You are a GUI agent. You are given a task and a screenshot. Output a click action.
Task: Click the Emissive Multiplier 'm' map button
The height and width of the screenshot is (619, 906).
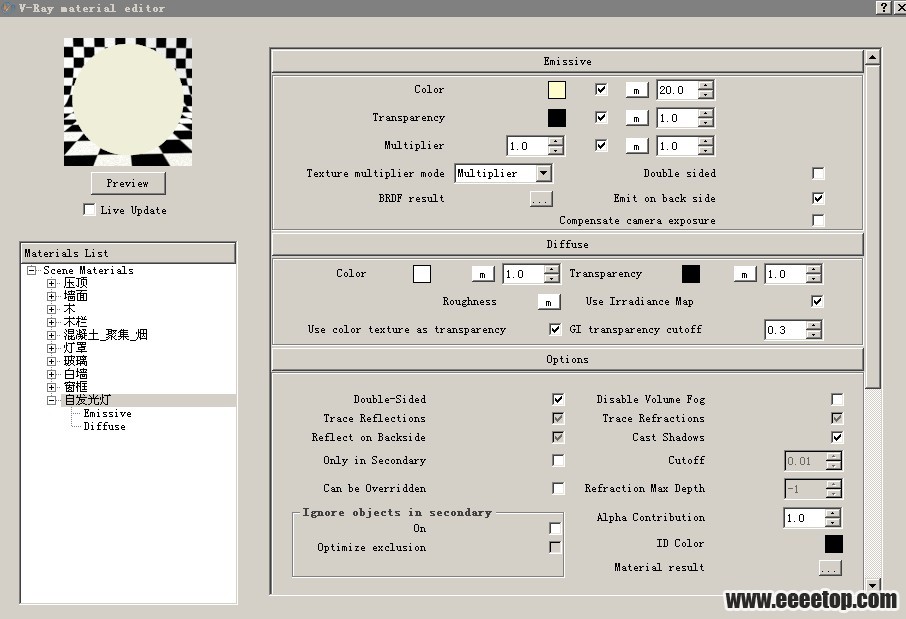click(x=637, y=146)
